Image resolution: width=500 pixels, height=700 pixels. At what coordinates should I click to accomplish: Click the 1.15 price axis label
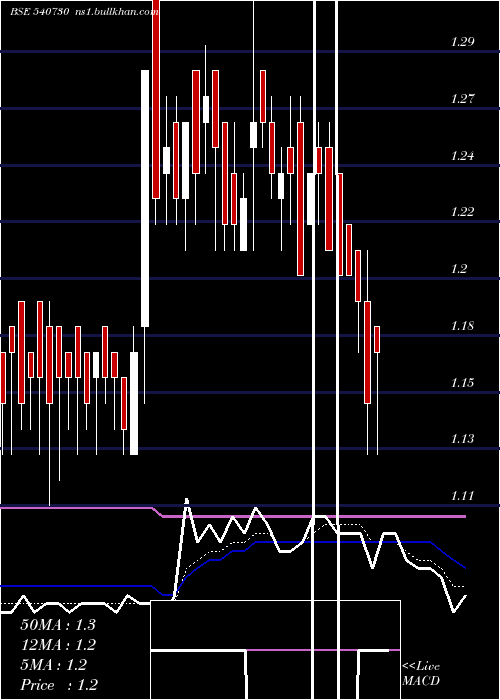click(462, 383)
